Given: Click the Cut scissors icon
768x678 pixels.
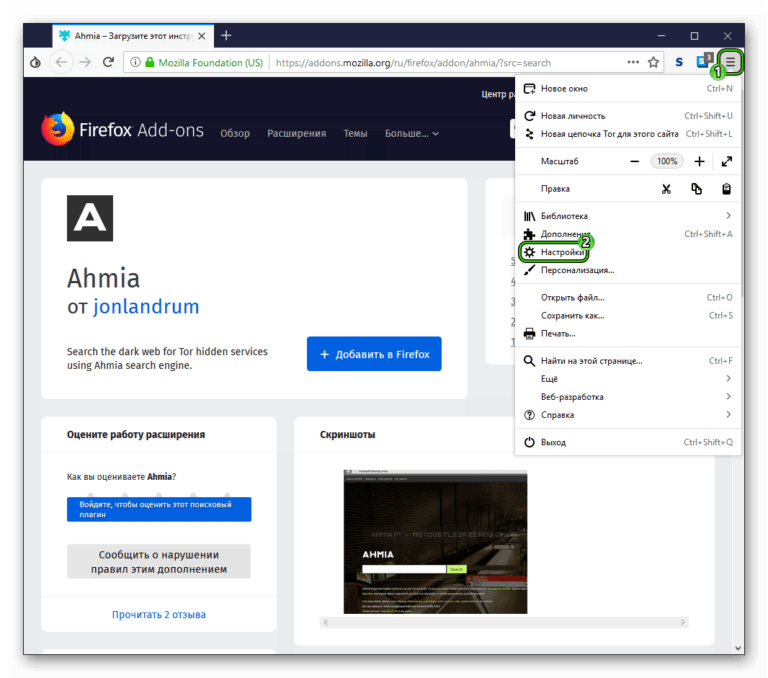Looking at the screenshot, I should tap(666, 189).
